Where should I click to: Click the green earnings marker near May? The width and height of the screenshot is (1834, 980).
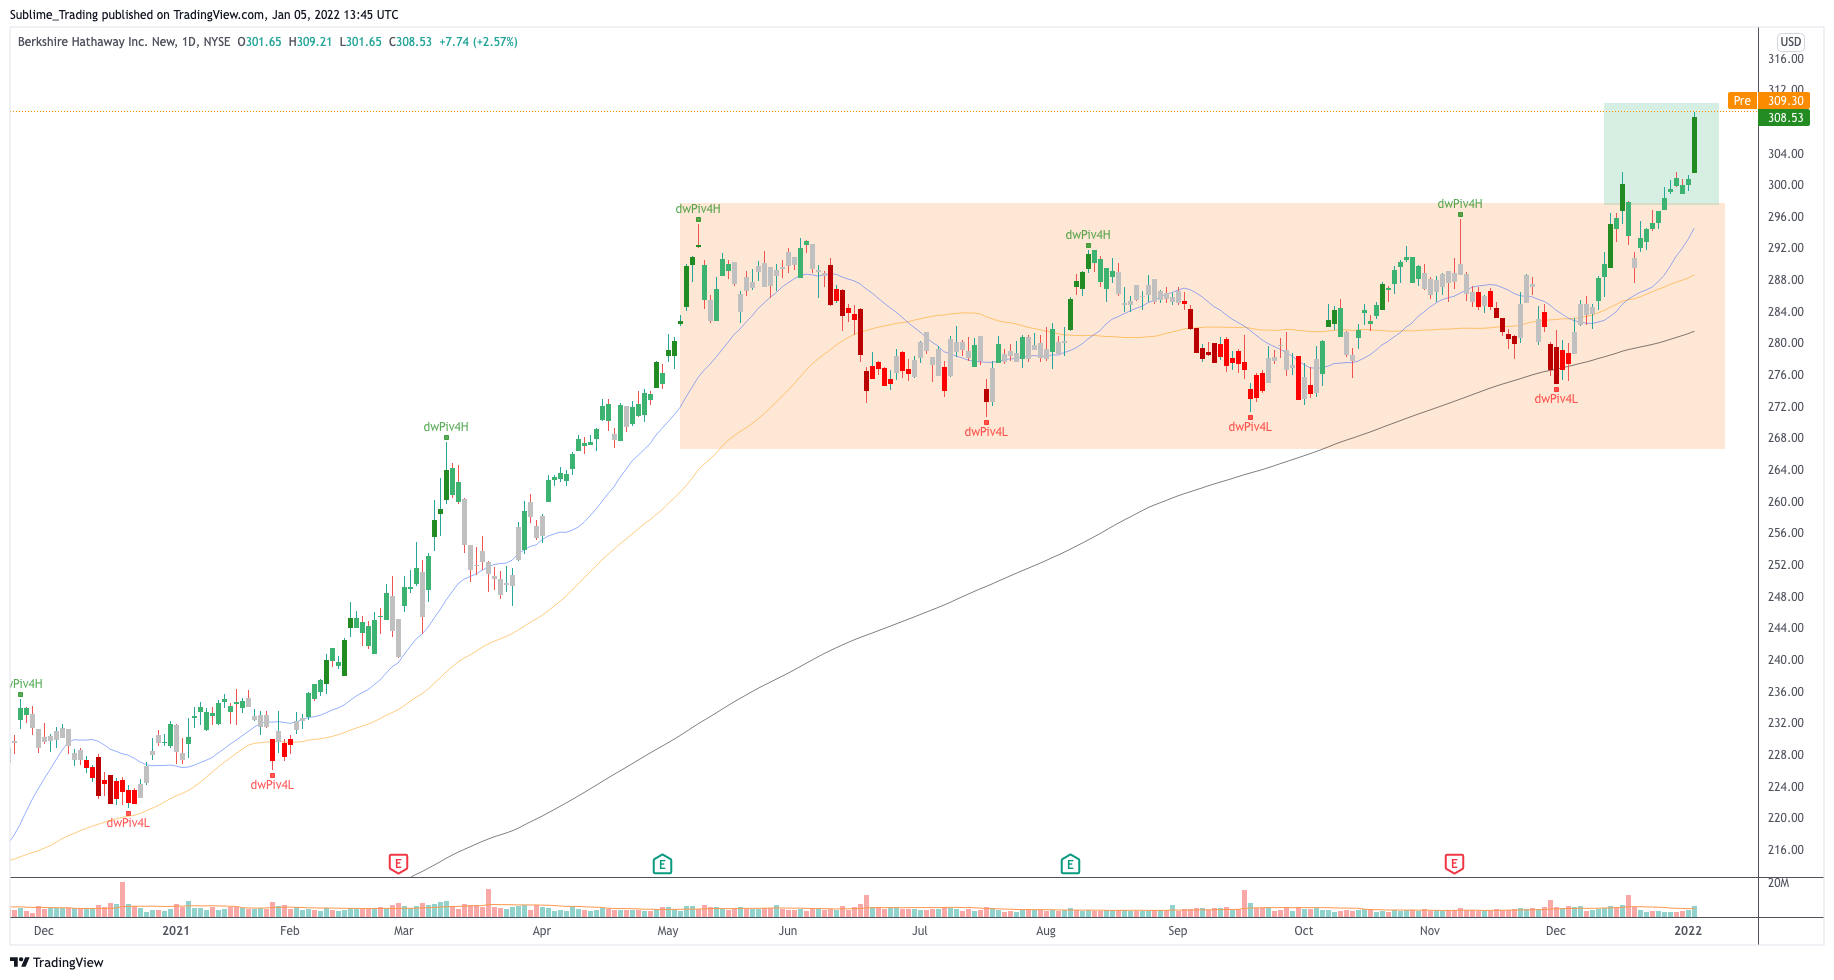click(662, 864)
